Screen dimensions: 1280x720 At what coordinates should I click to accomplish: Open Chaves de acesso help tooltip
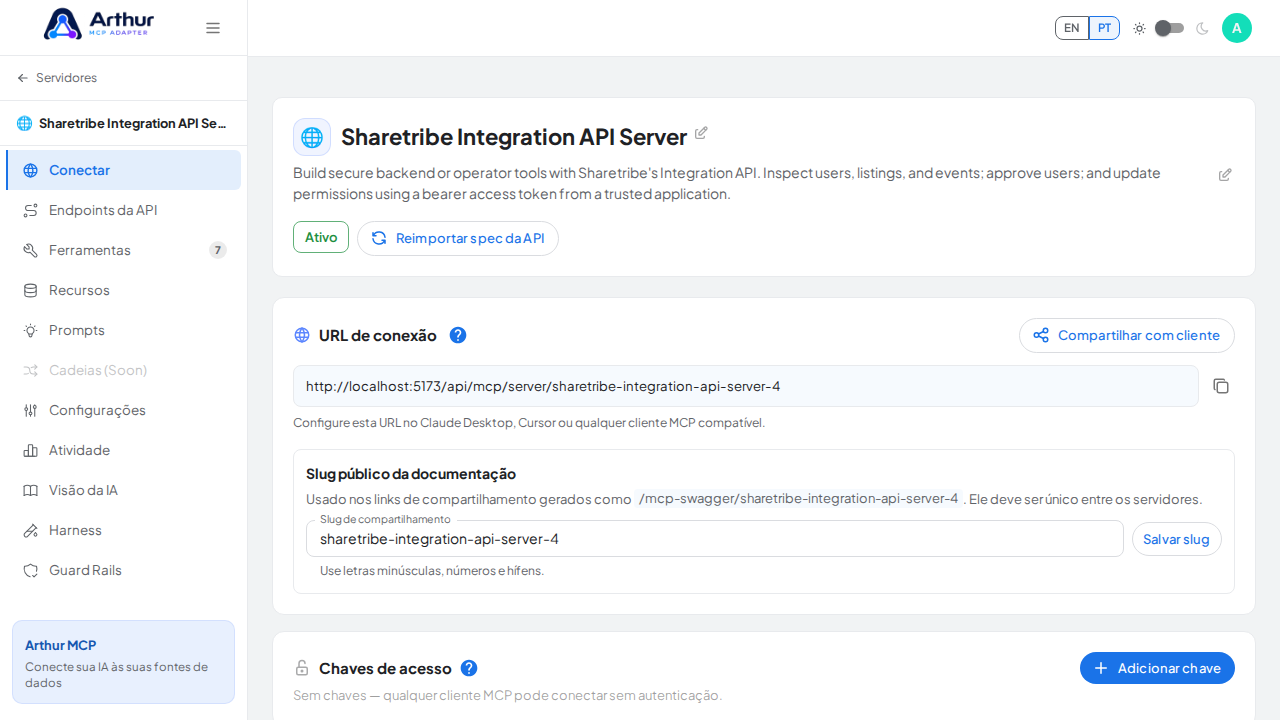[x=469, y=668]
